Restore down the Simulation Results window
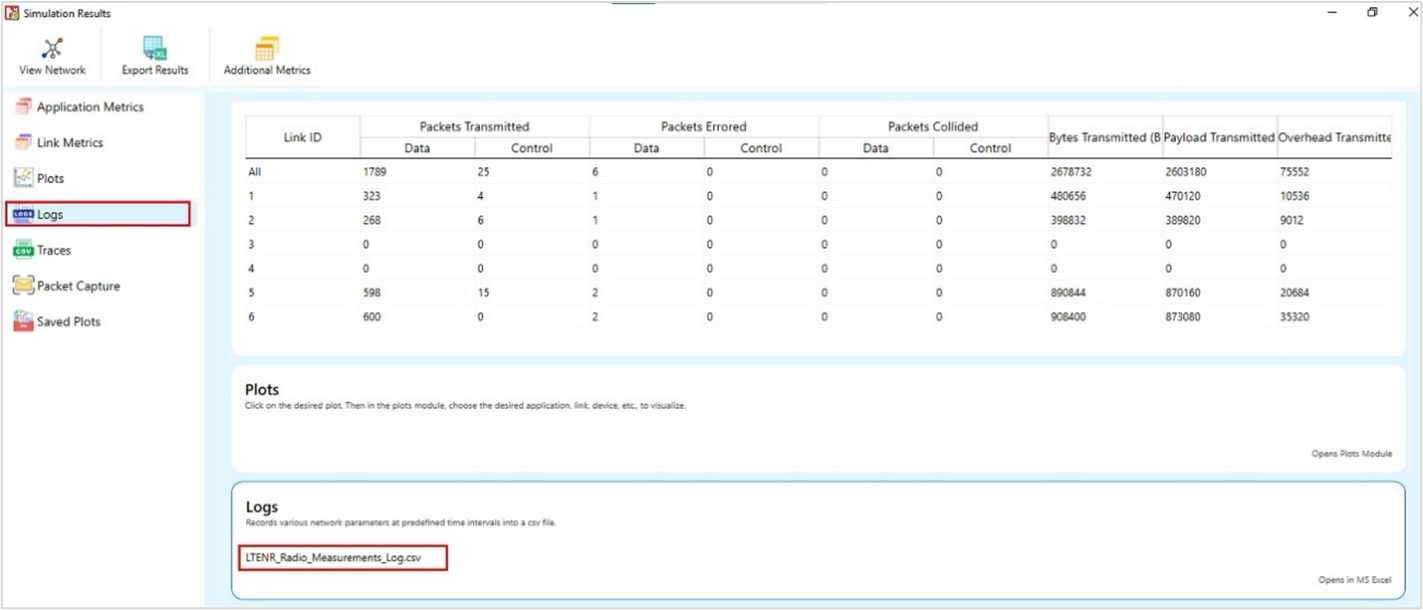This screenshot has height=610, width=1423. pos(1372,13)
